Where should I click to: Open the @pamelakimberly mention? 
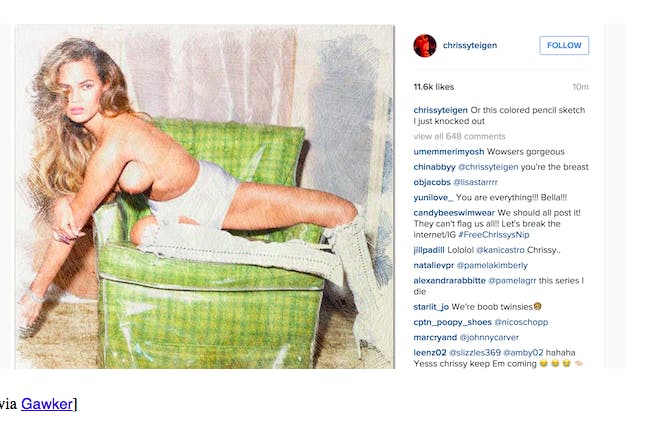[x=492, y=265]
